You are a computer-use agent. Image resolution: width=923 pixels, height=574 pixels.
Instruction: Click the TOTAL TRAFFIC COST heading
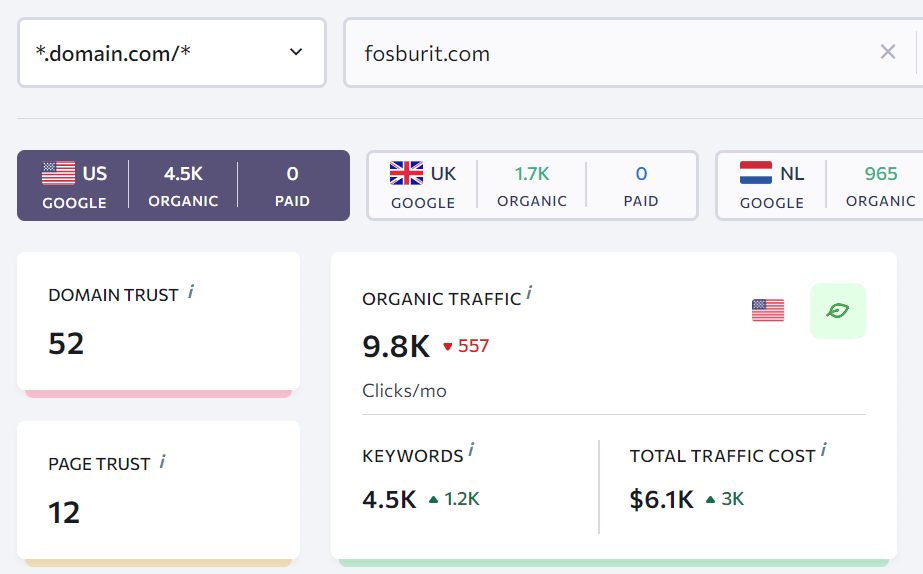pyautogui.click(x=722, y=456)
